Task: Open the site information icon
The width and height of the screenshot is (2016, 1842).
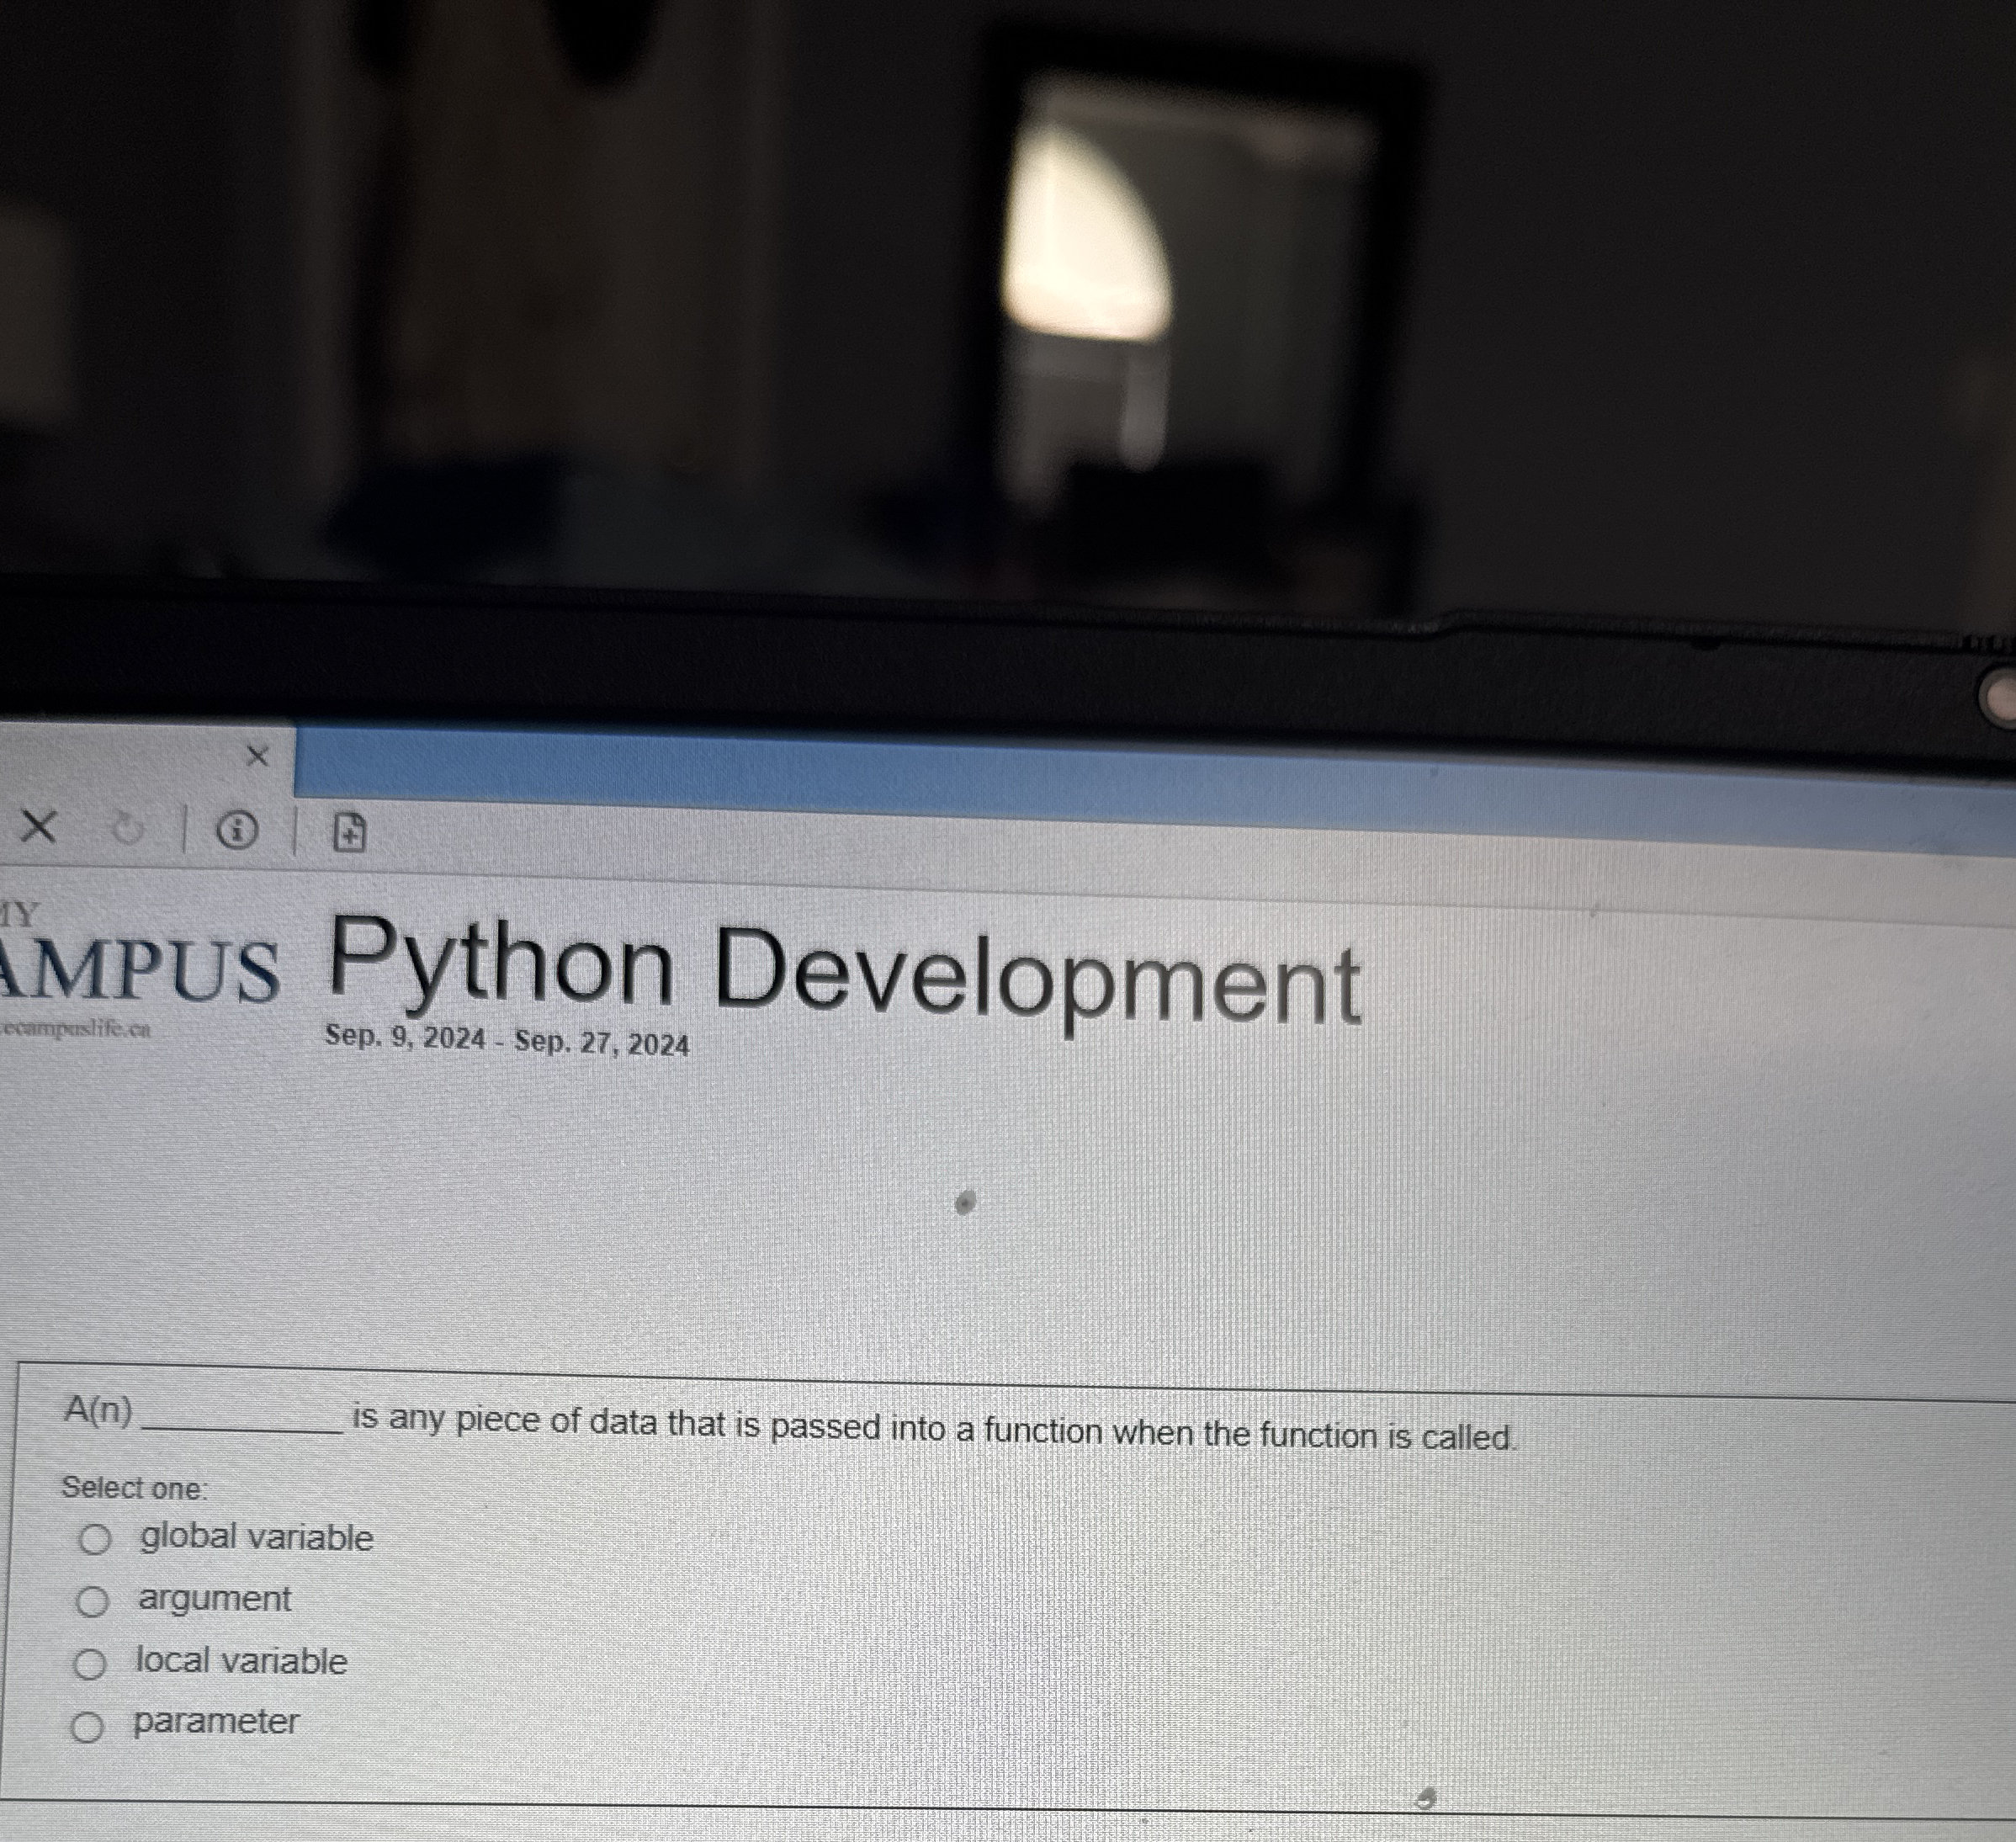Action: [238, 830]
